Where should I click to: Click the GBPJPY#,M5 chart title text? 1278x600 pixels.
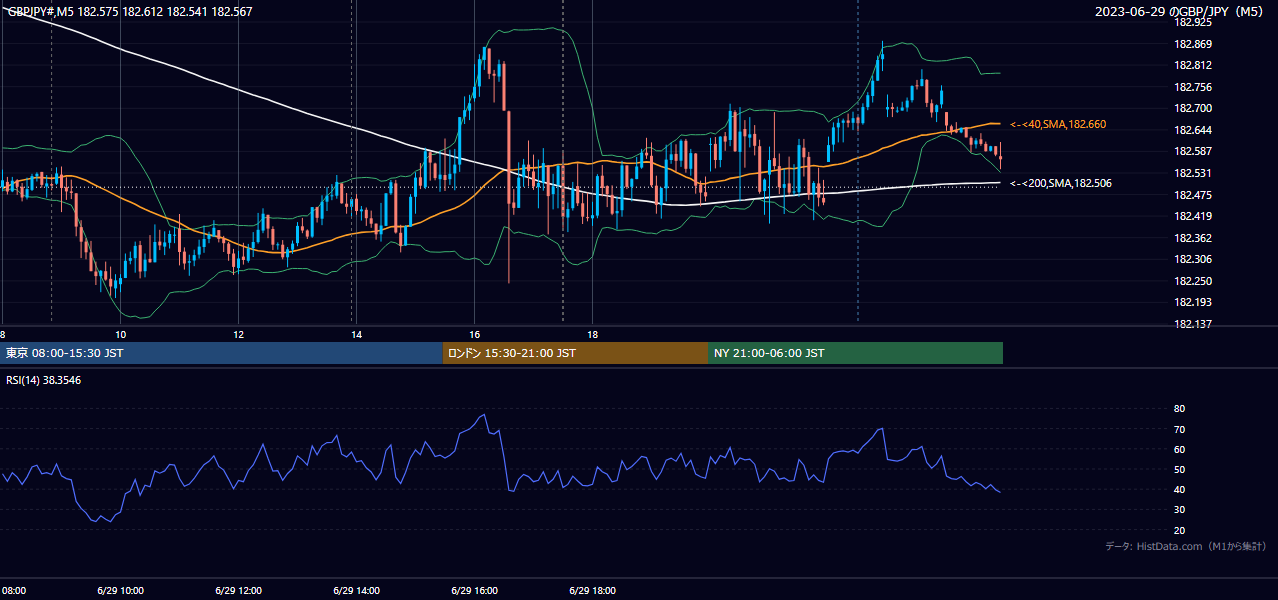pyautogui.click(x=130, y=12)
